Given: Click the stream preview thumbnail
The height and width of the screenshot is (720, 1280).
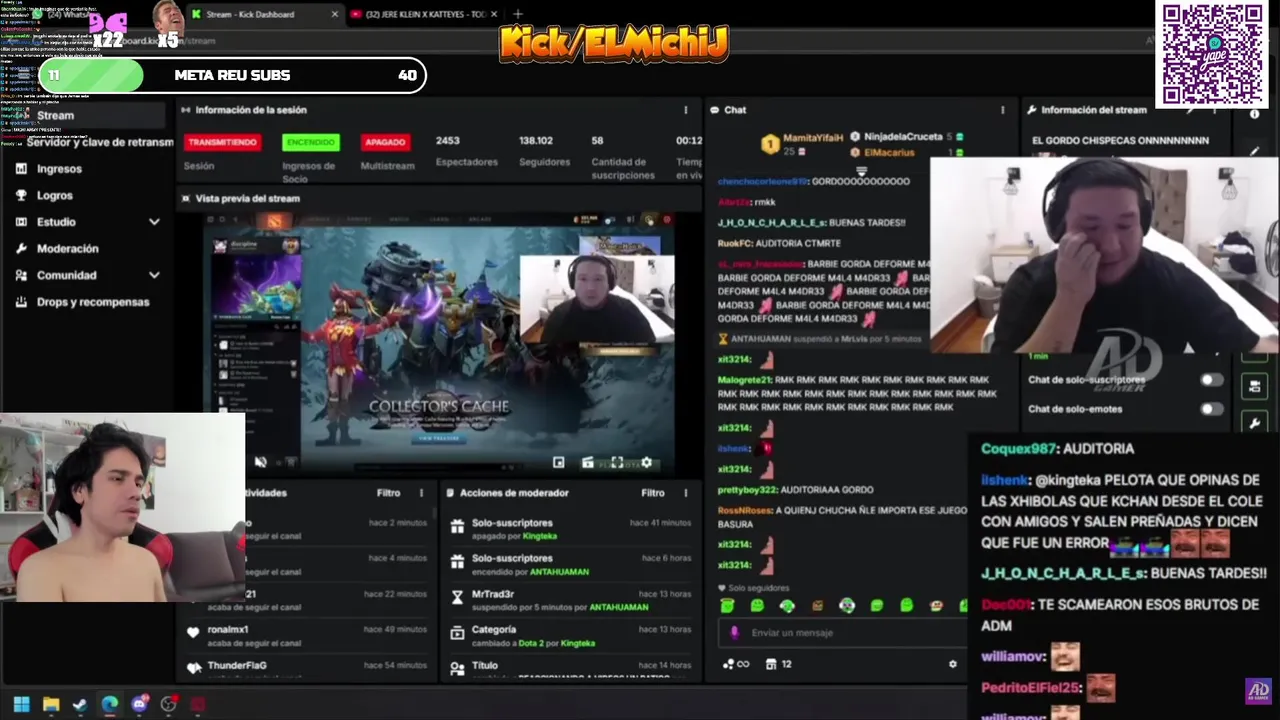Looking at the screenshot, I should pos(438,342).
